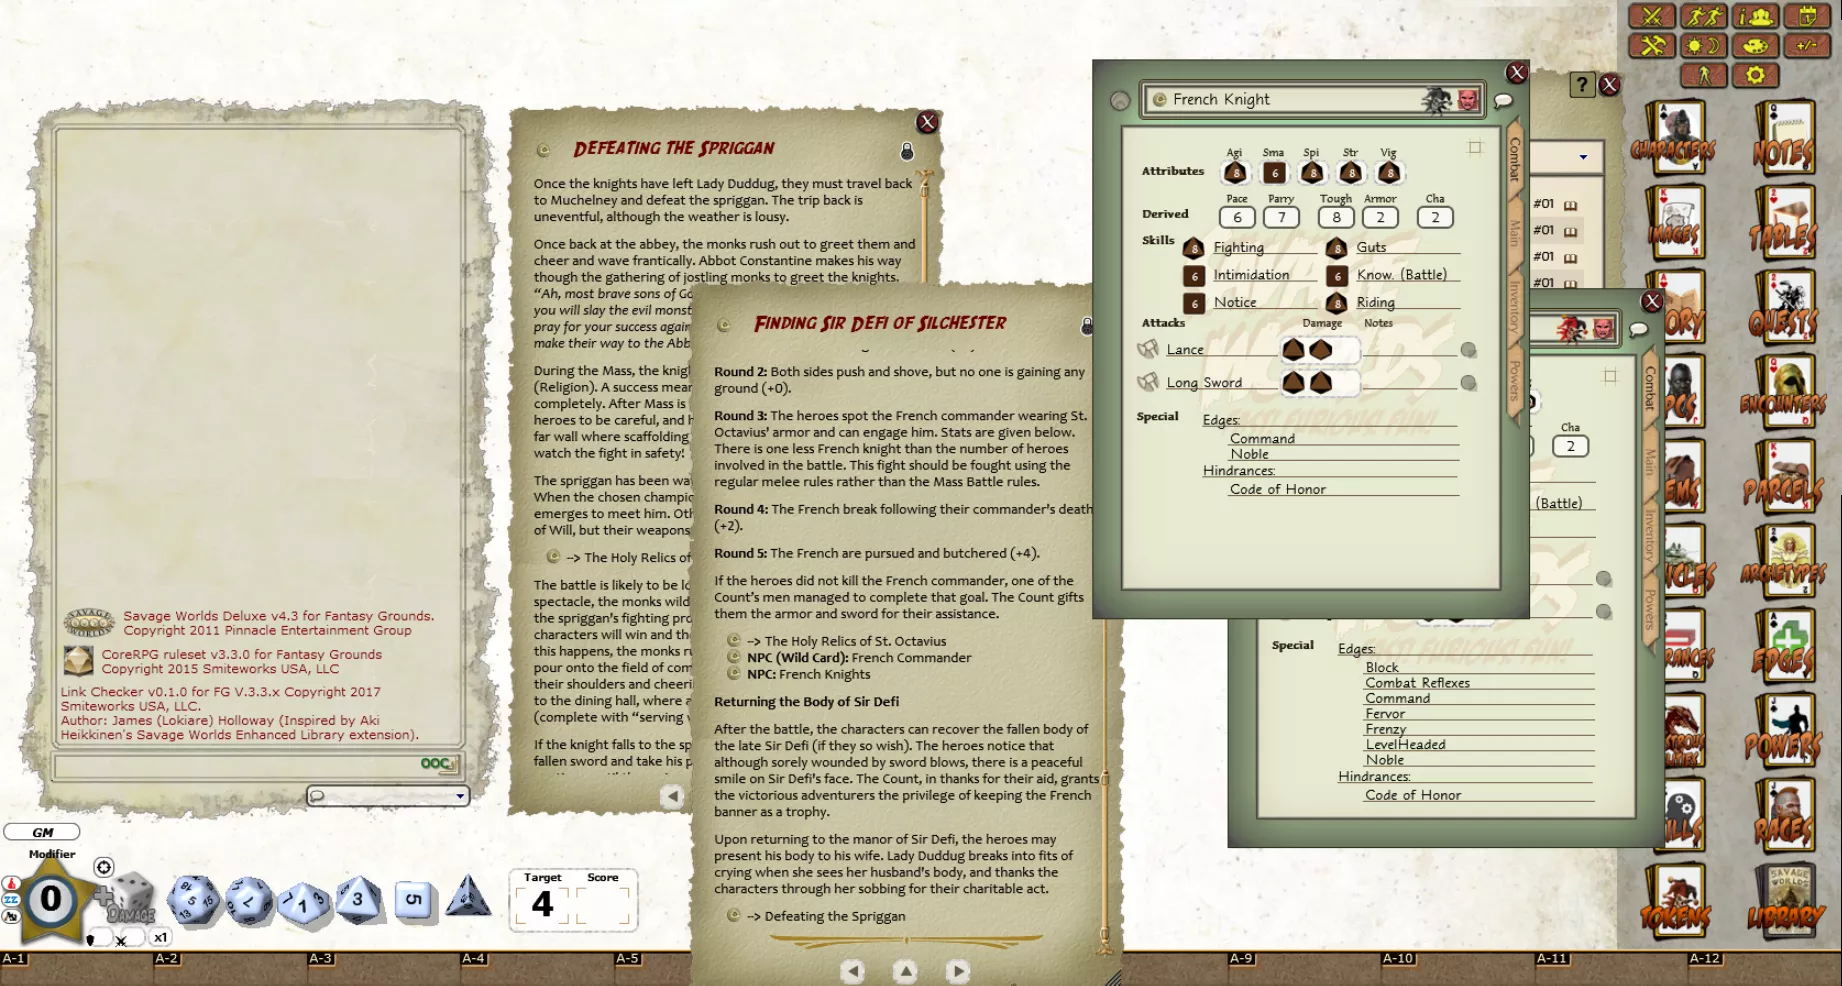Click the French Knight name field
The image size is (1842, 986).
(1313, 99)
